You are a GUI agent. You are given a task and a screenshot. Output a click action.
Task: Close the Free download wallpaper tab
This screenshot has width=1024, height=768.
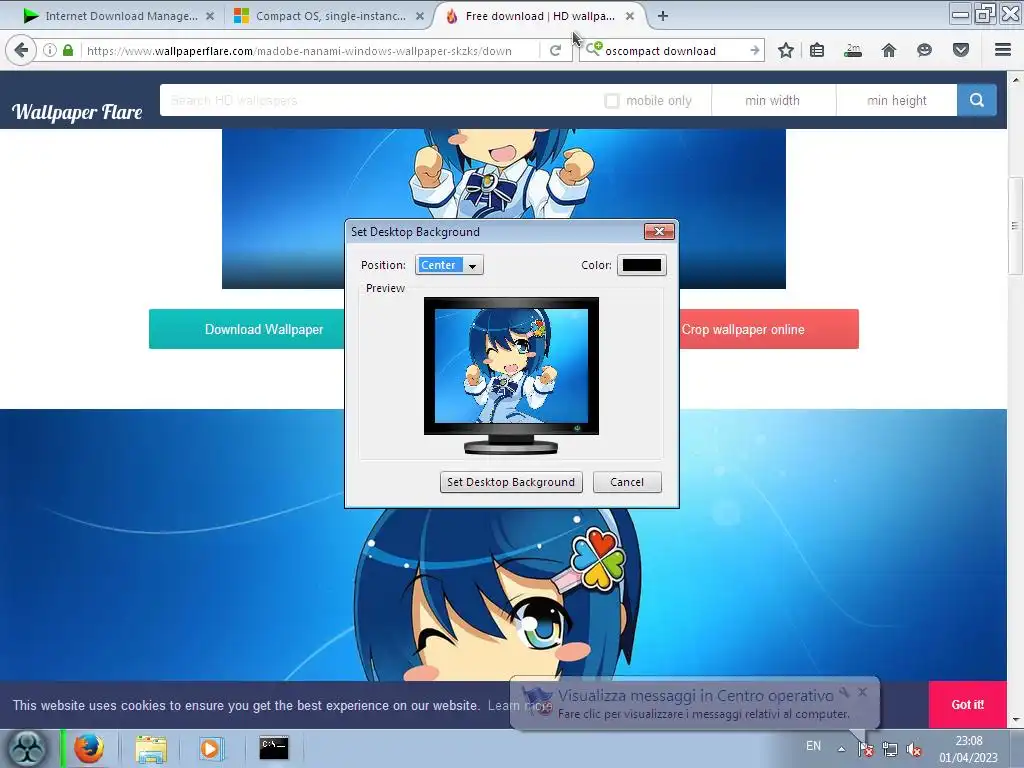pyautogui.click(x=630, y=16)
